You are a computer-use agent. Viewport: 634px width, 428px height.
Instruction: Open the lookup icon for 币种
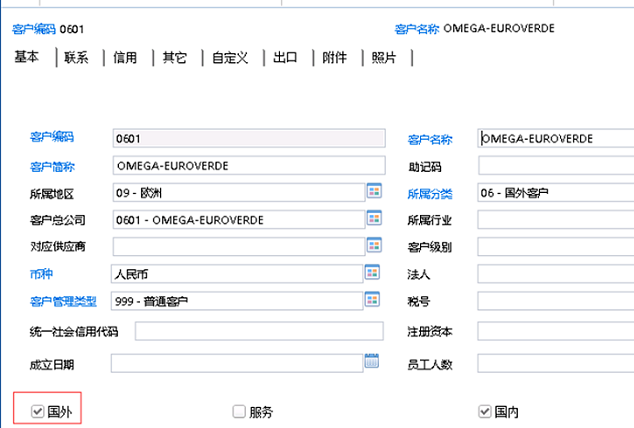(372, 272)
